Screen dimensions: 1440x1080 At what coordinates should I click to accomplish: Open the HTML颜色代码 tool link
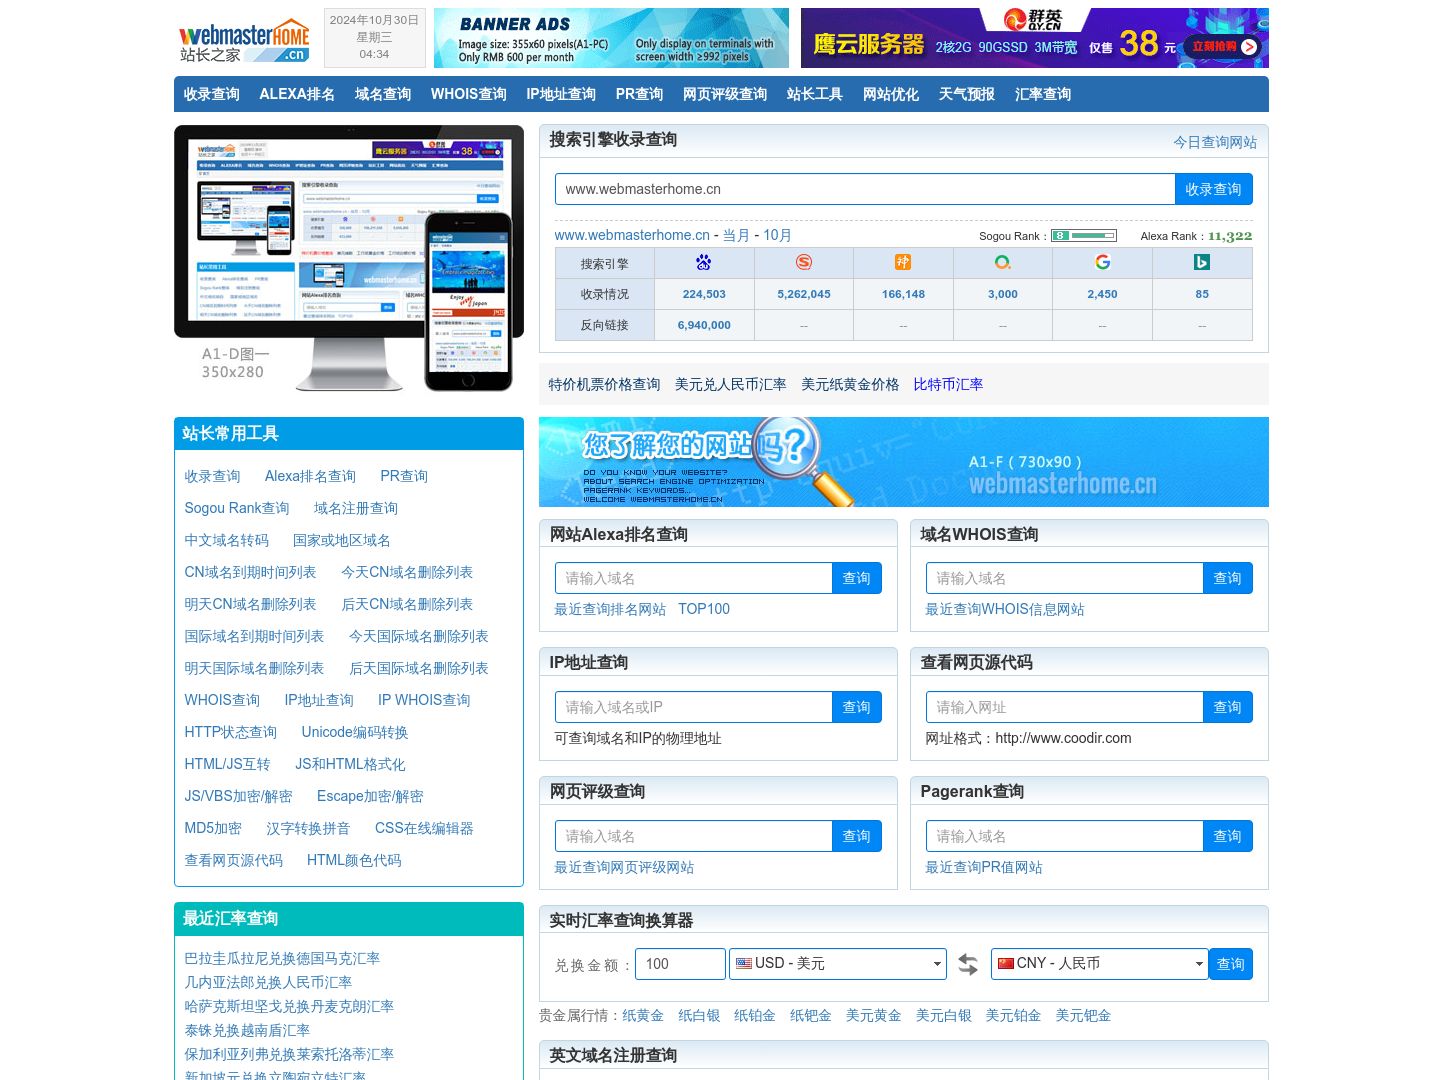tap(354, 860)
